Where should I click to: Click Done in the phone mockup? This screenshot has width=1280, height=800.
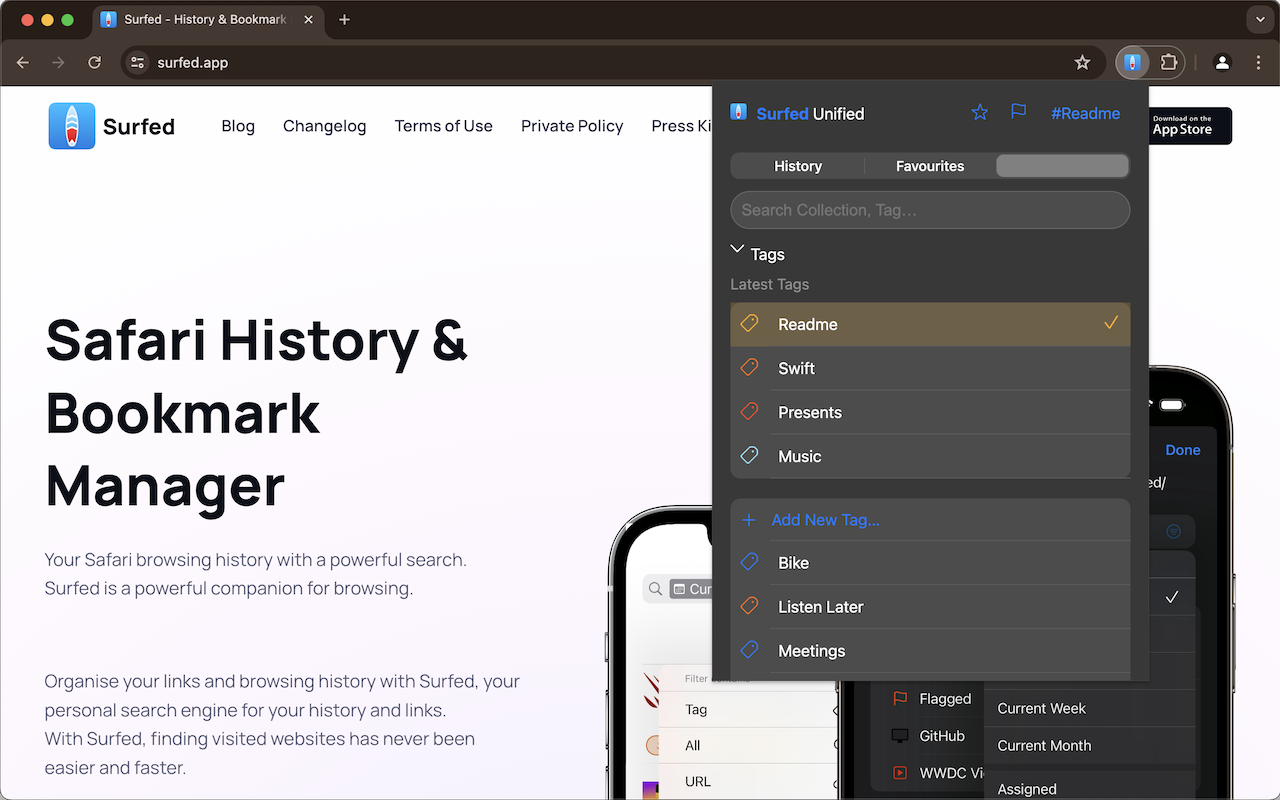pos(1183,450)
